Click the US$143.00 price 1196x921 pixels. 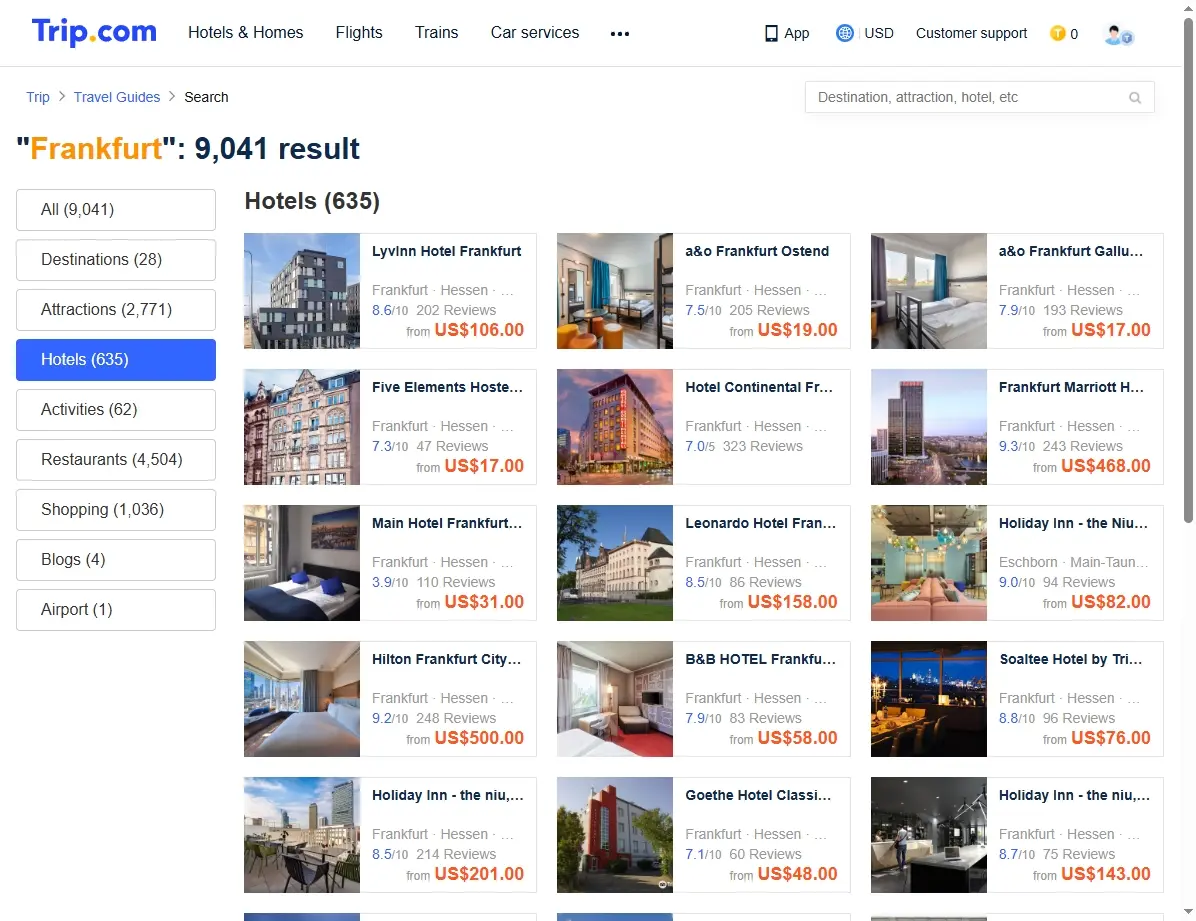click(x=1105, y=874)
